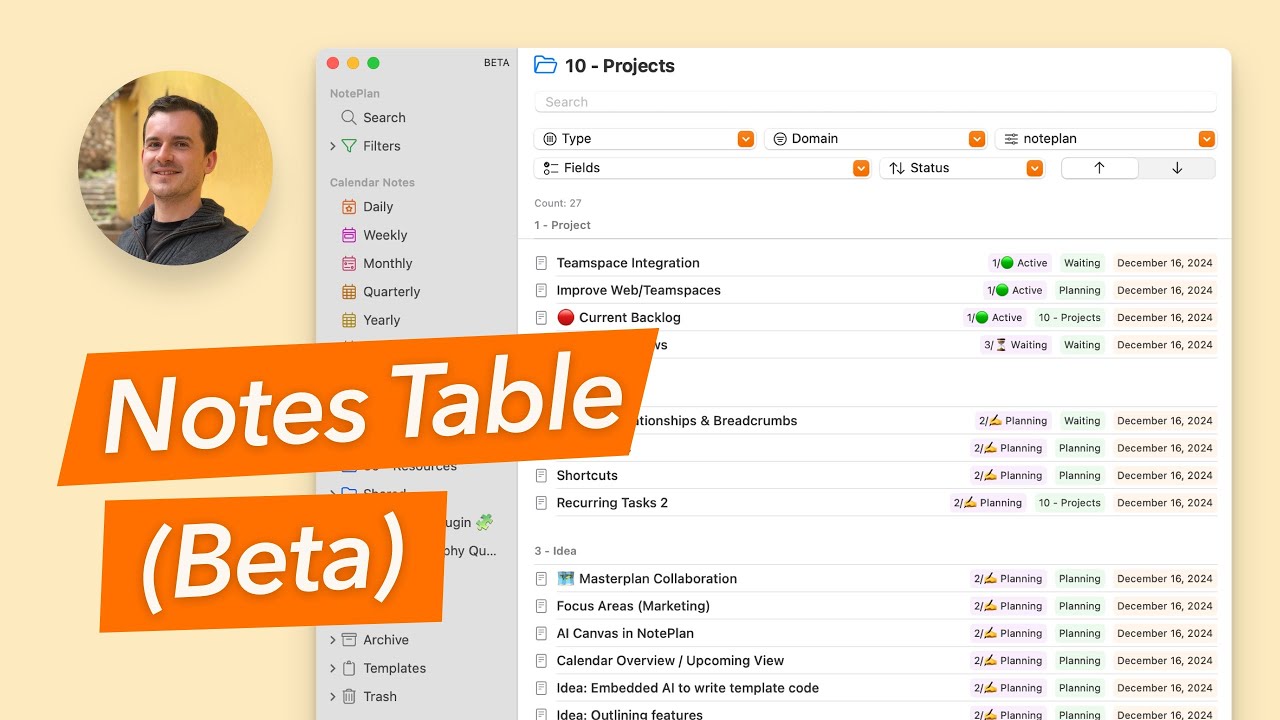Expand the Archive folder chevron
1280x720 pixels.
pyautogui.click(x=333, y=640)
